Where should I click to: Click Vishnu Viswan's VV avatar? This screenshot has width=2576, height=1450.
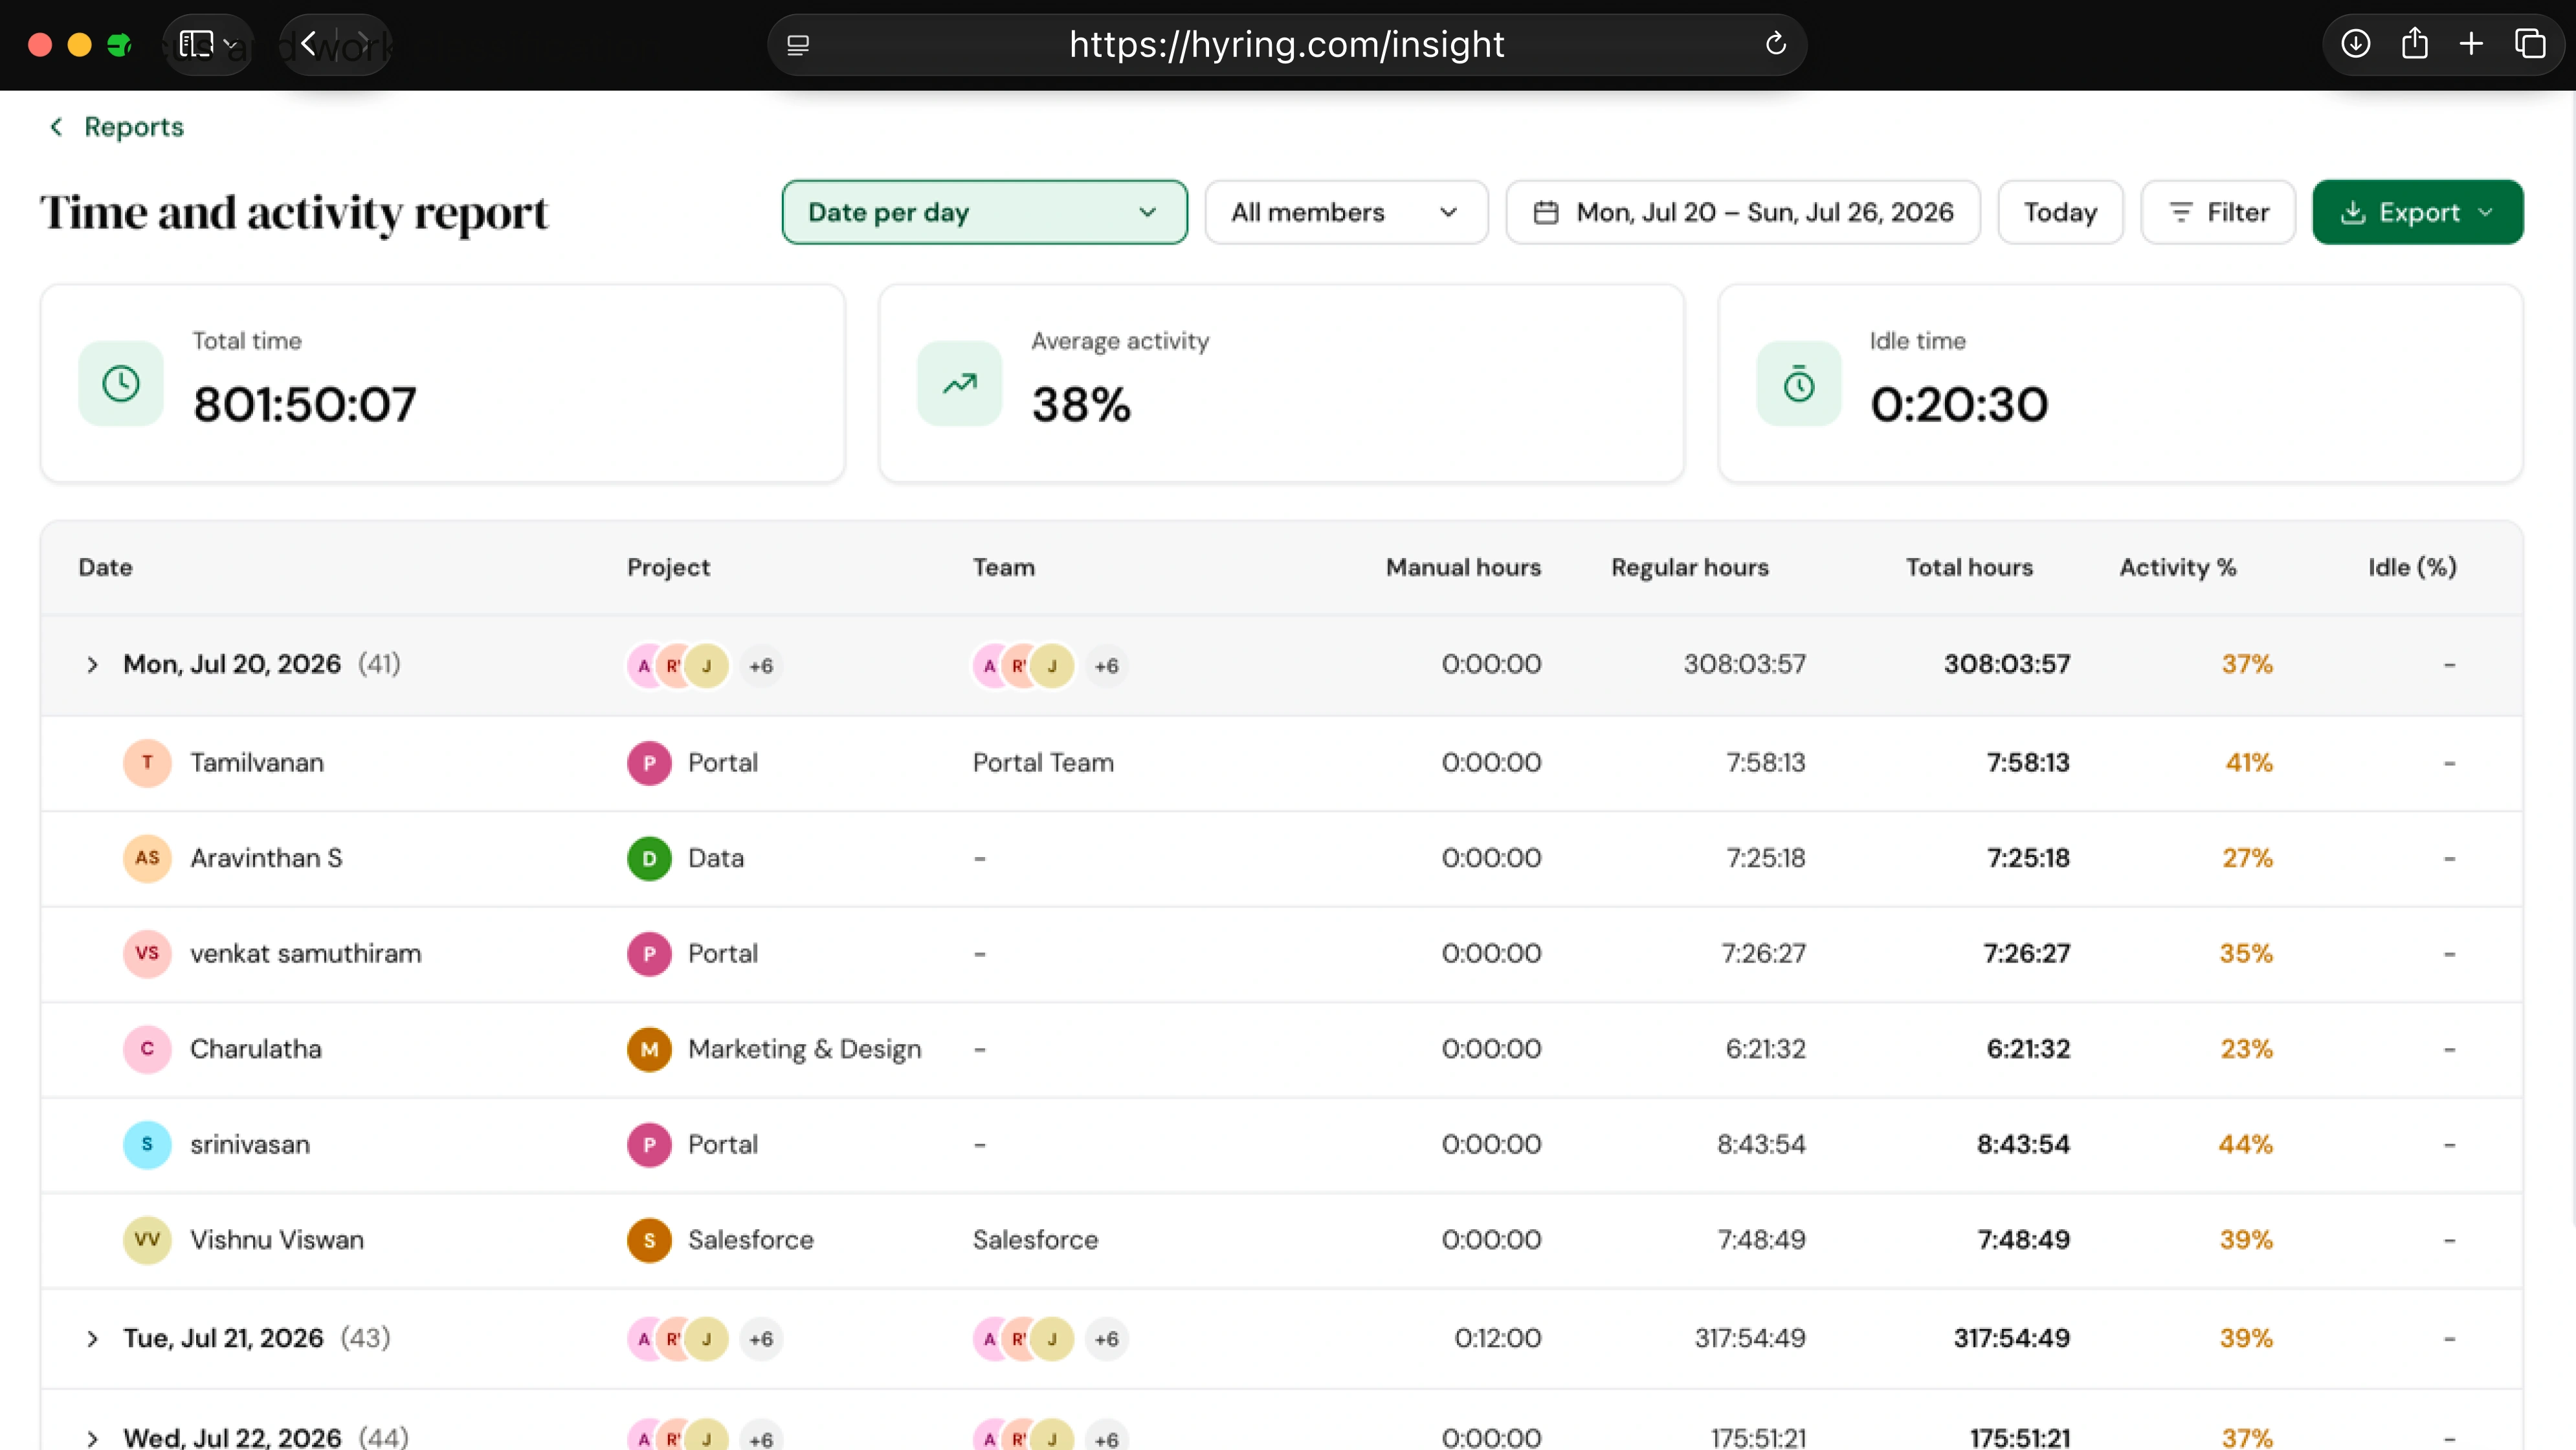point(147,1240)
